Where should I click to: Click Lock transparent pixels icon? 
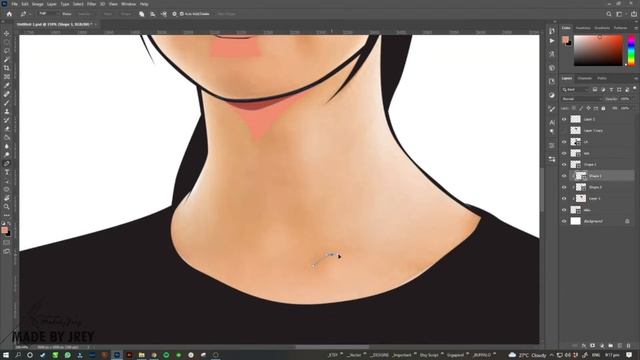click(574, 108)
